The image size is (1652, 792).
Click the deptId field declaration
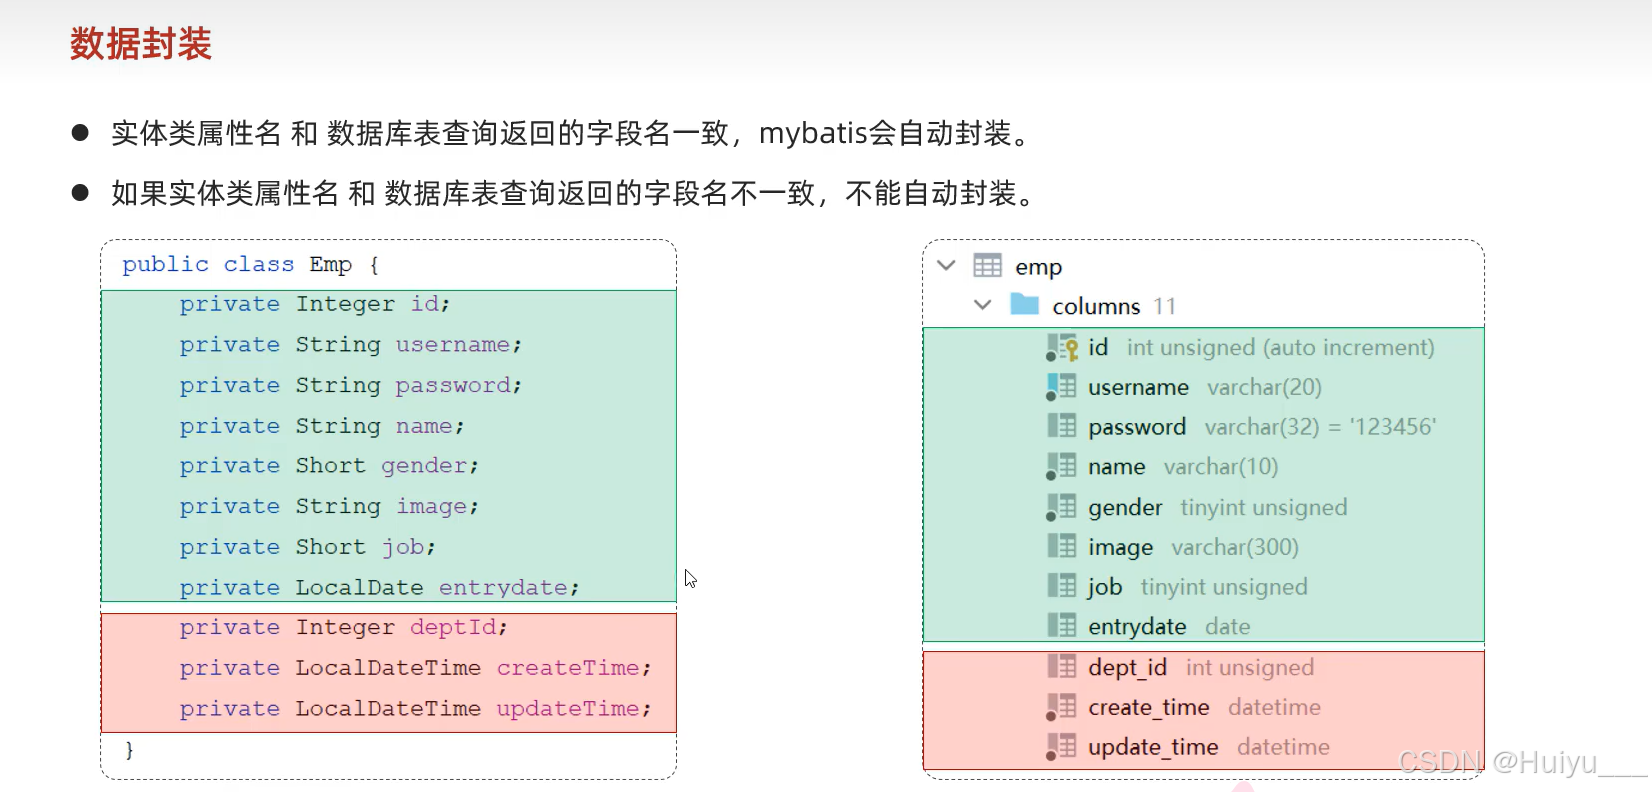pyautogui.click(x=344, y=627)
